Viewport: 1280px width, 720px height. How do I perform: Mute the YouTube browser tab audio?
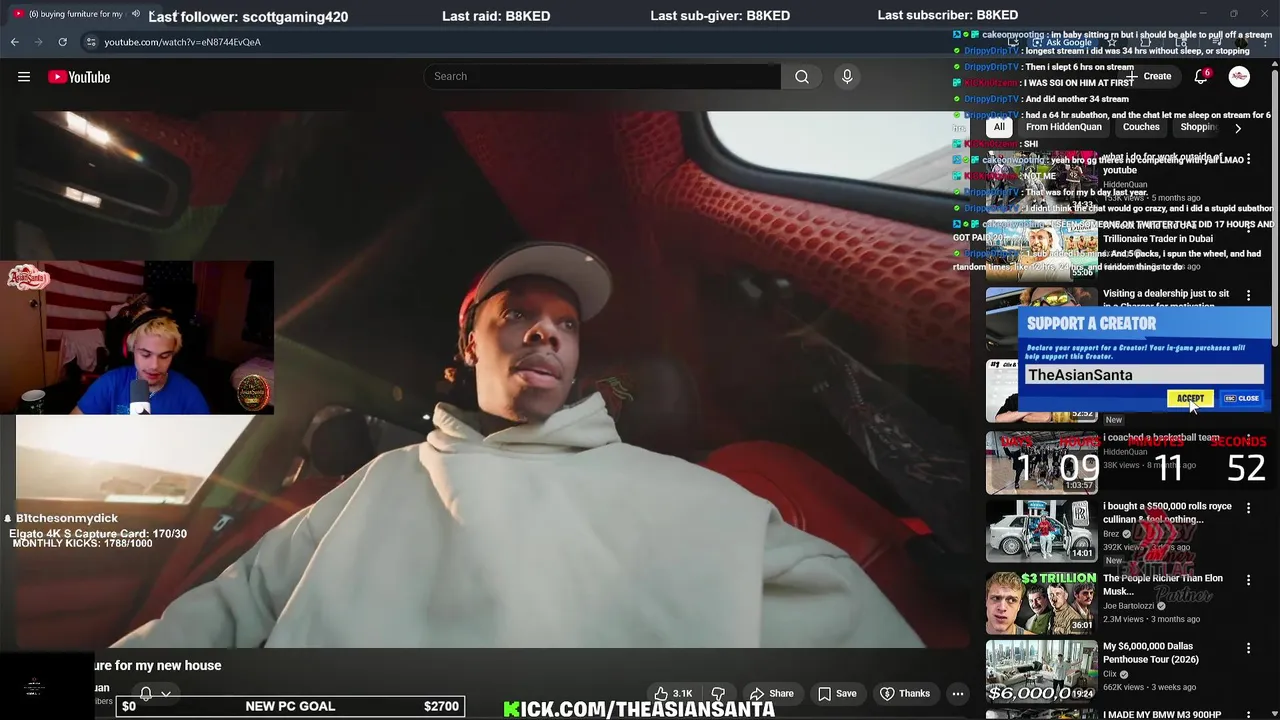tap(136, 14)
